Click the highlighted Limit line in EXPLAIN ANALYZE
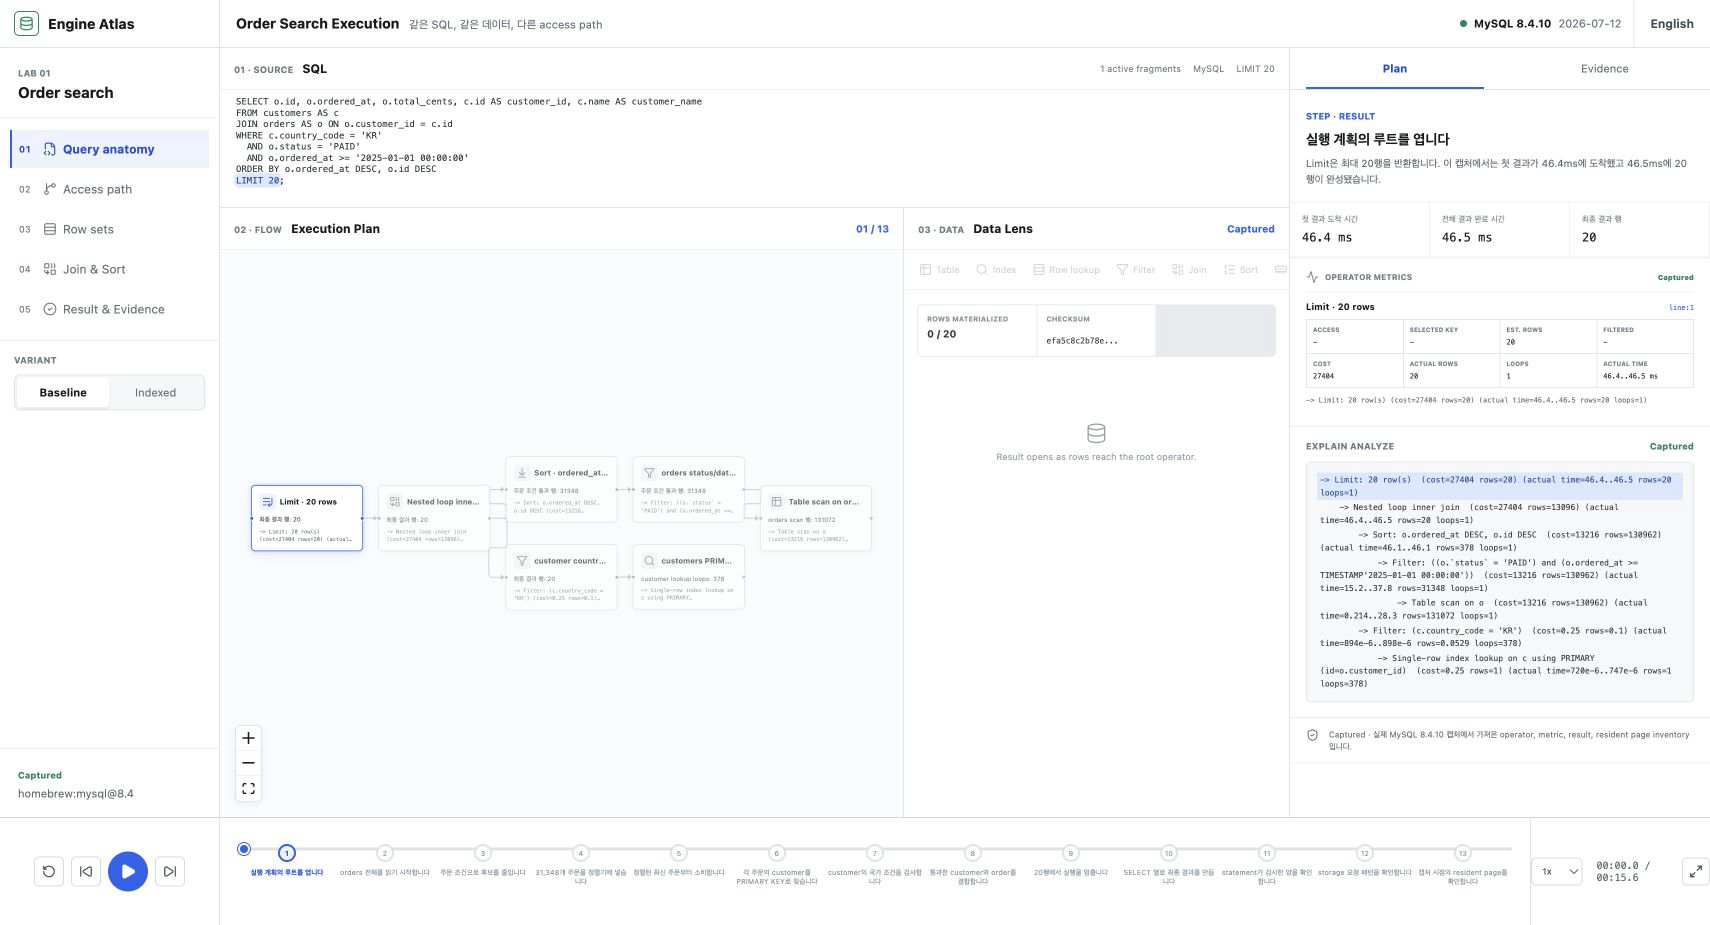Image resolution: width=1710 pixels, height=925 pixels. tap(1499, 486)
